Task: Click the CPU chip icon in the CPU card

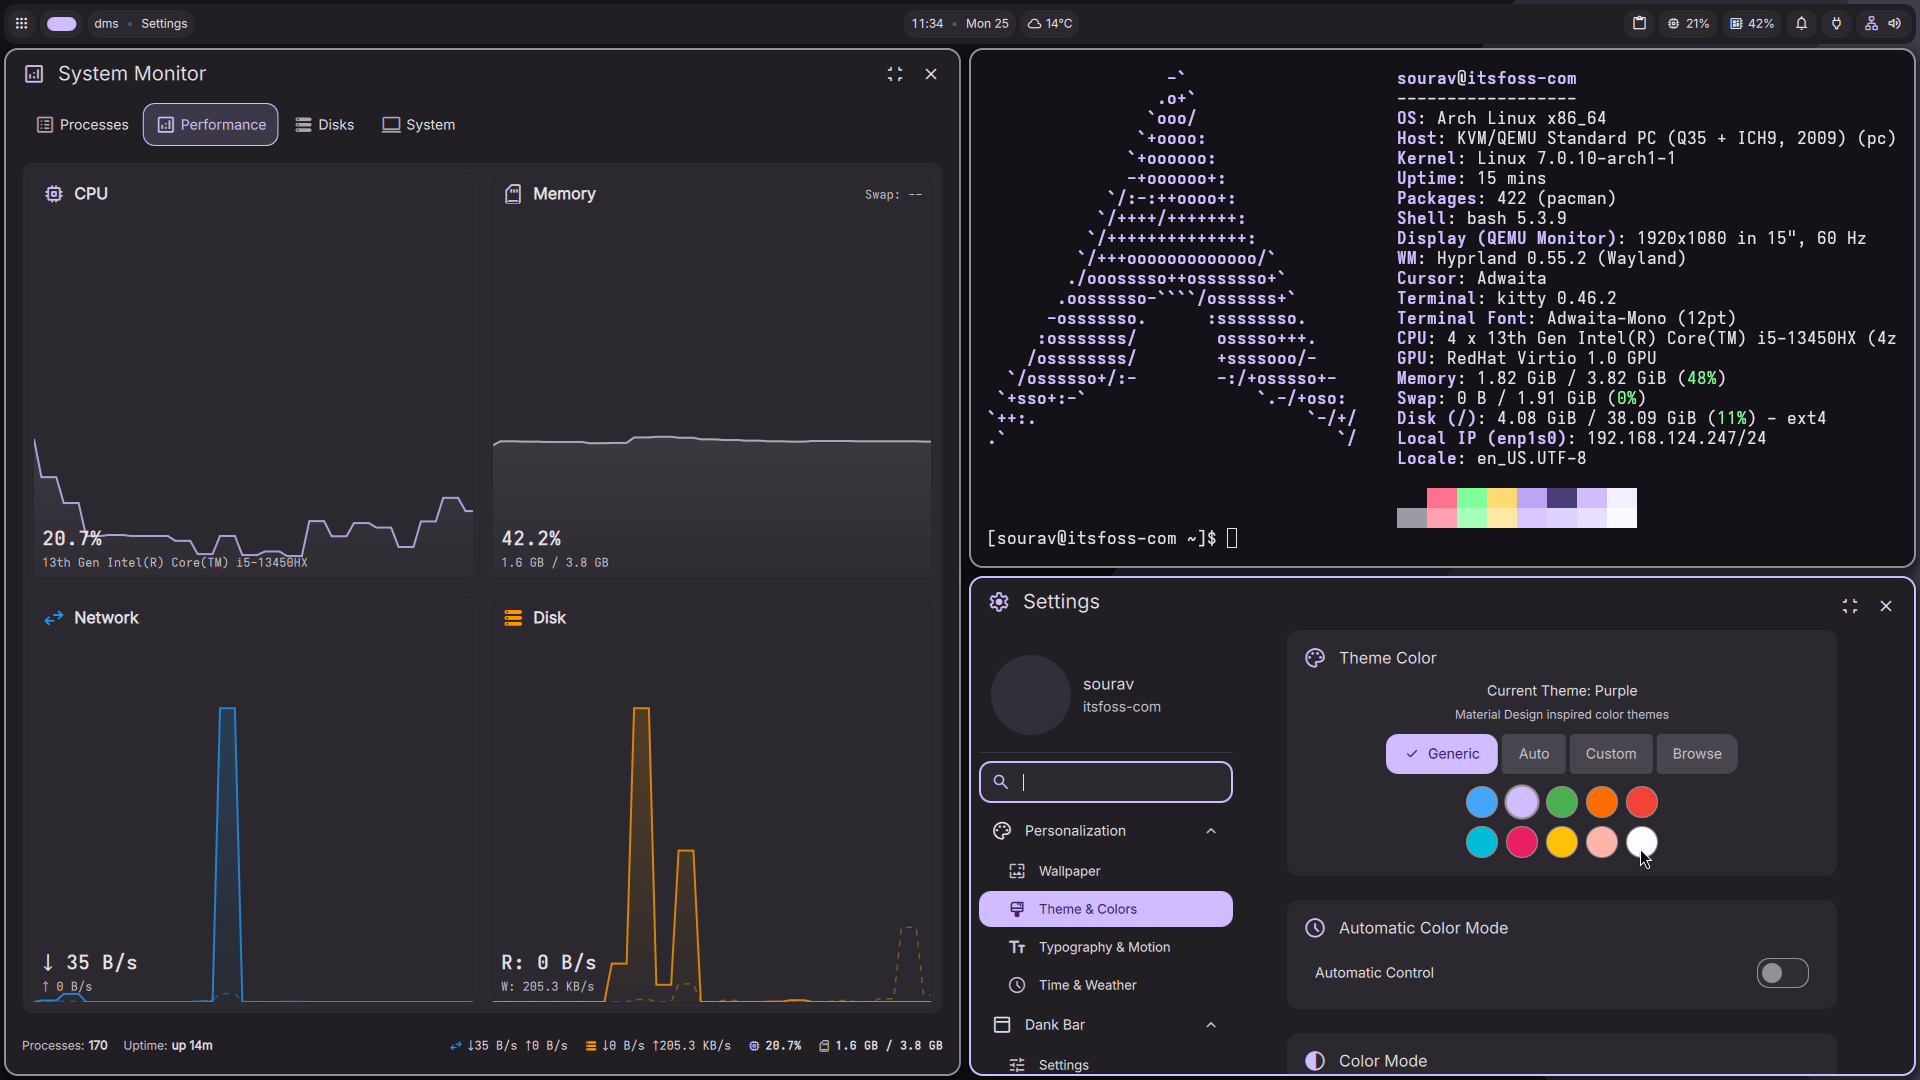Action: pyautogui.click(x=54, y=194)
